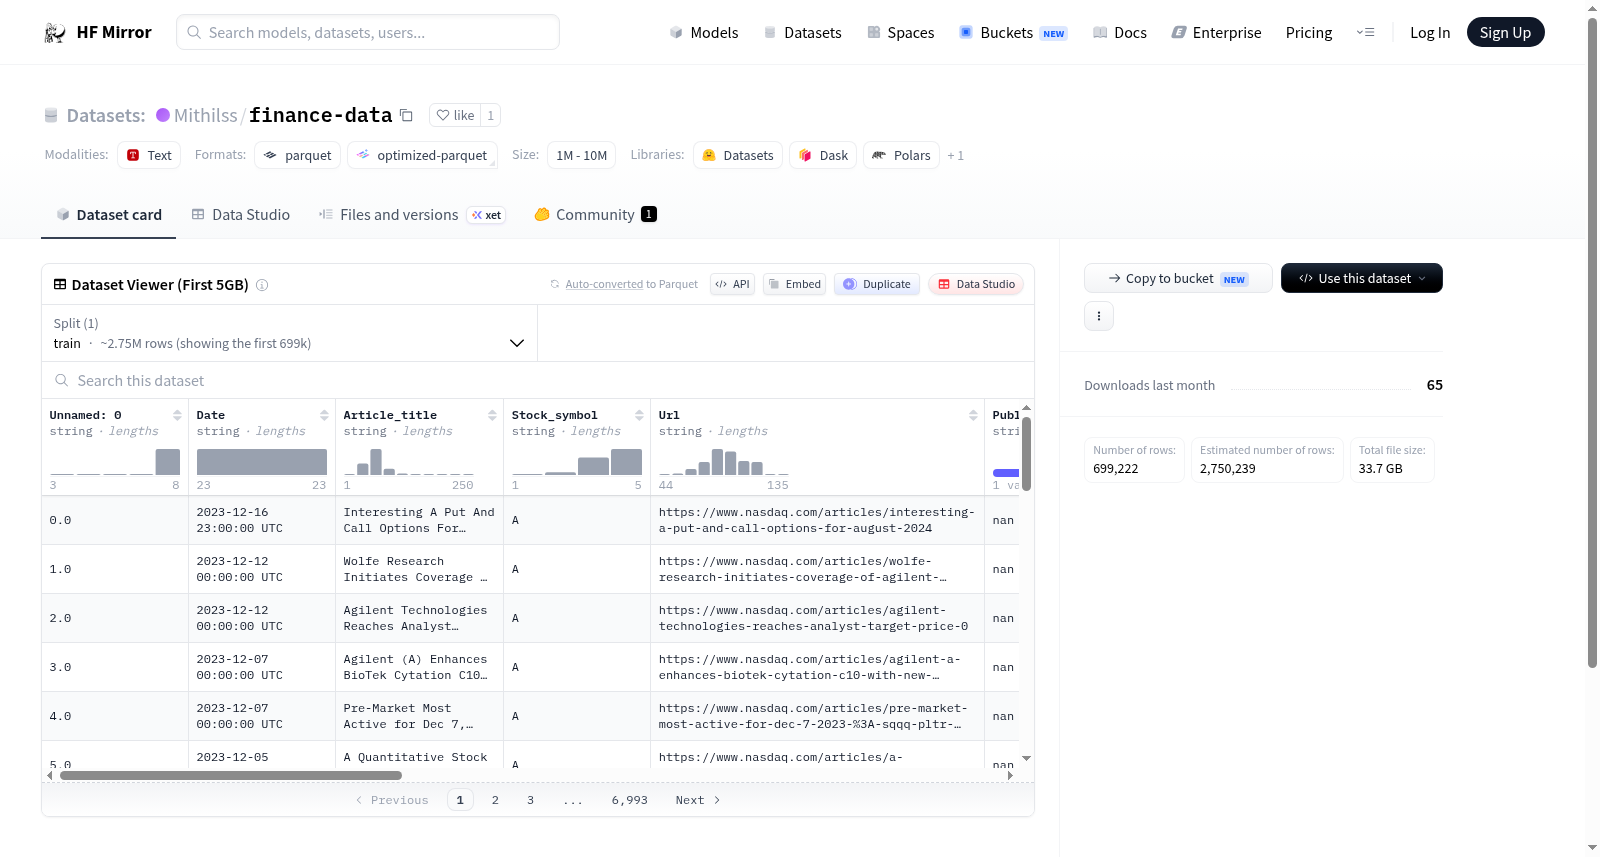
Task: Go to page 2 of the table
Action: (x=495, y=800)
